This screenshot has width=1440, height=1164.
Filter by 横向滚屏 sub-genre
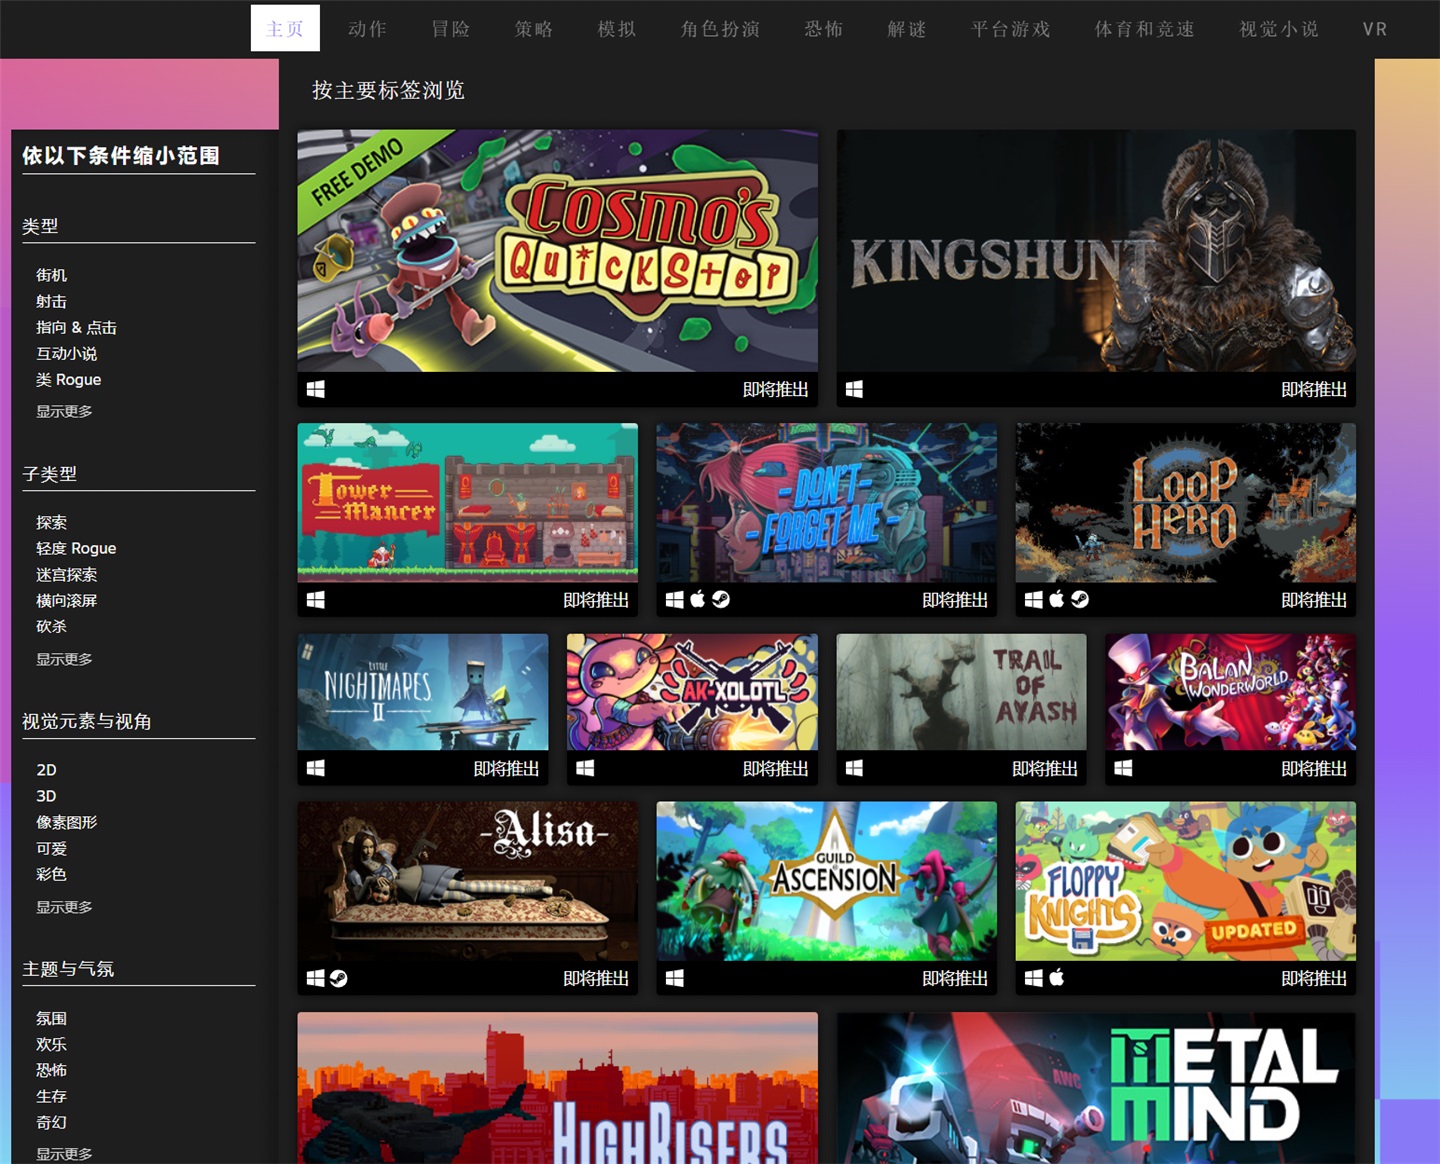coord(67,600)
